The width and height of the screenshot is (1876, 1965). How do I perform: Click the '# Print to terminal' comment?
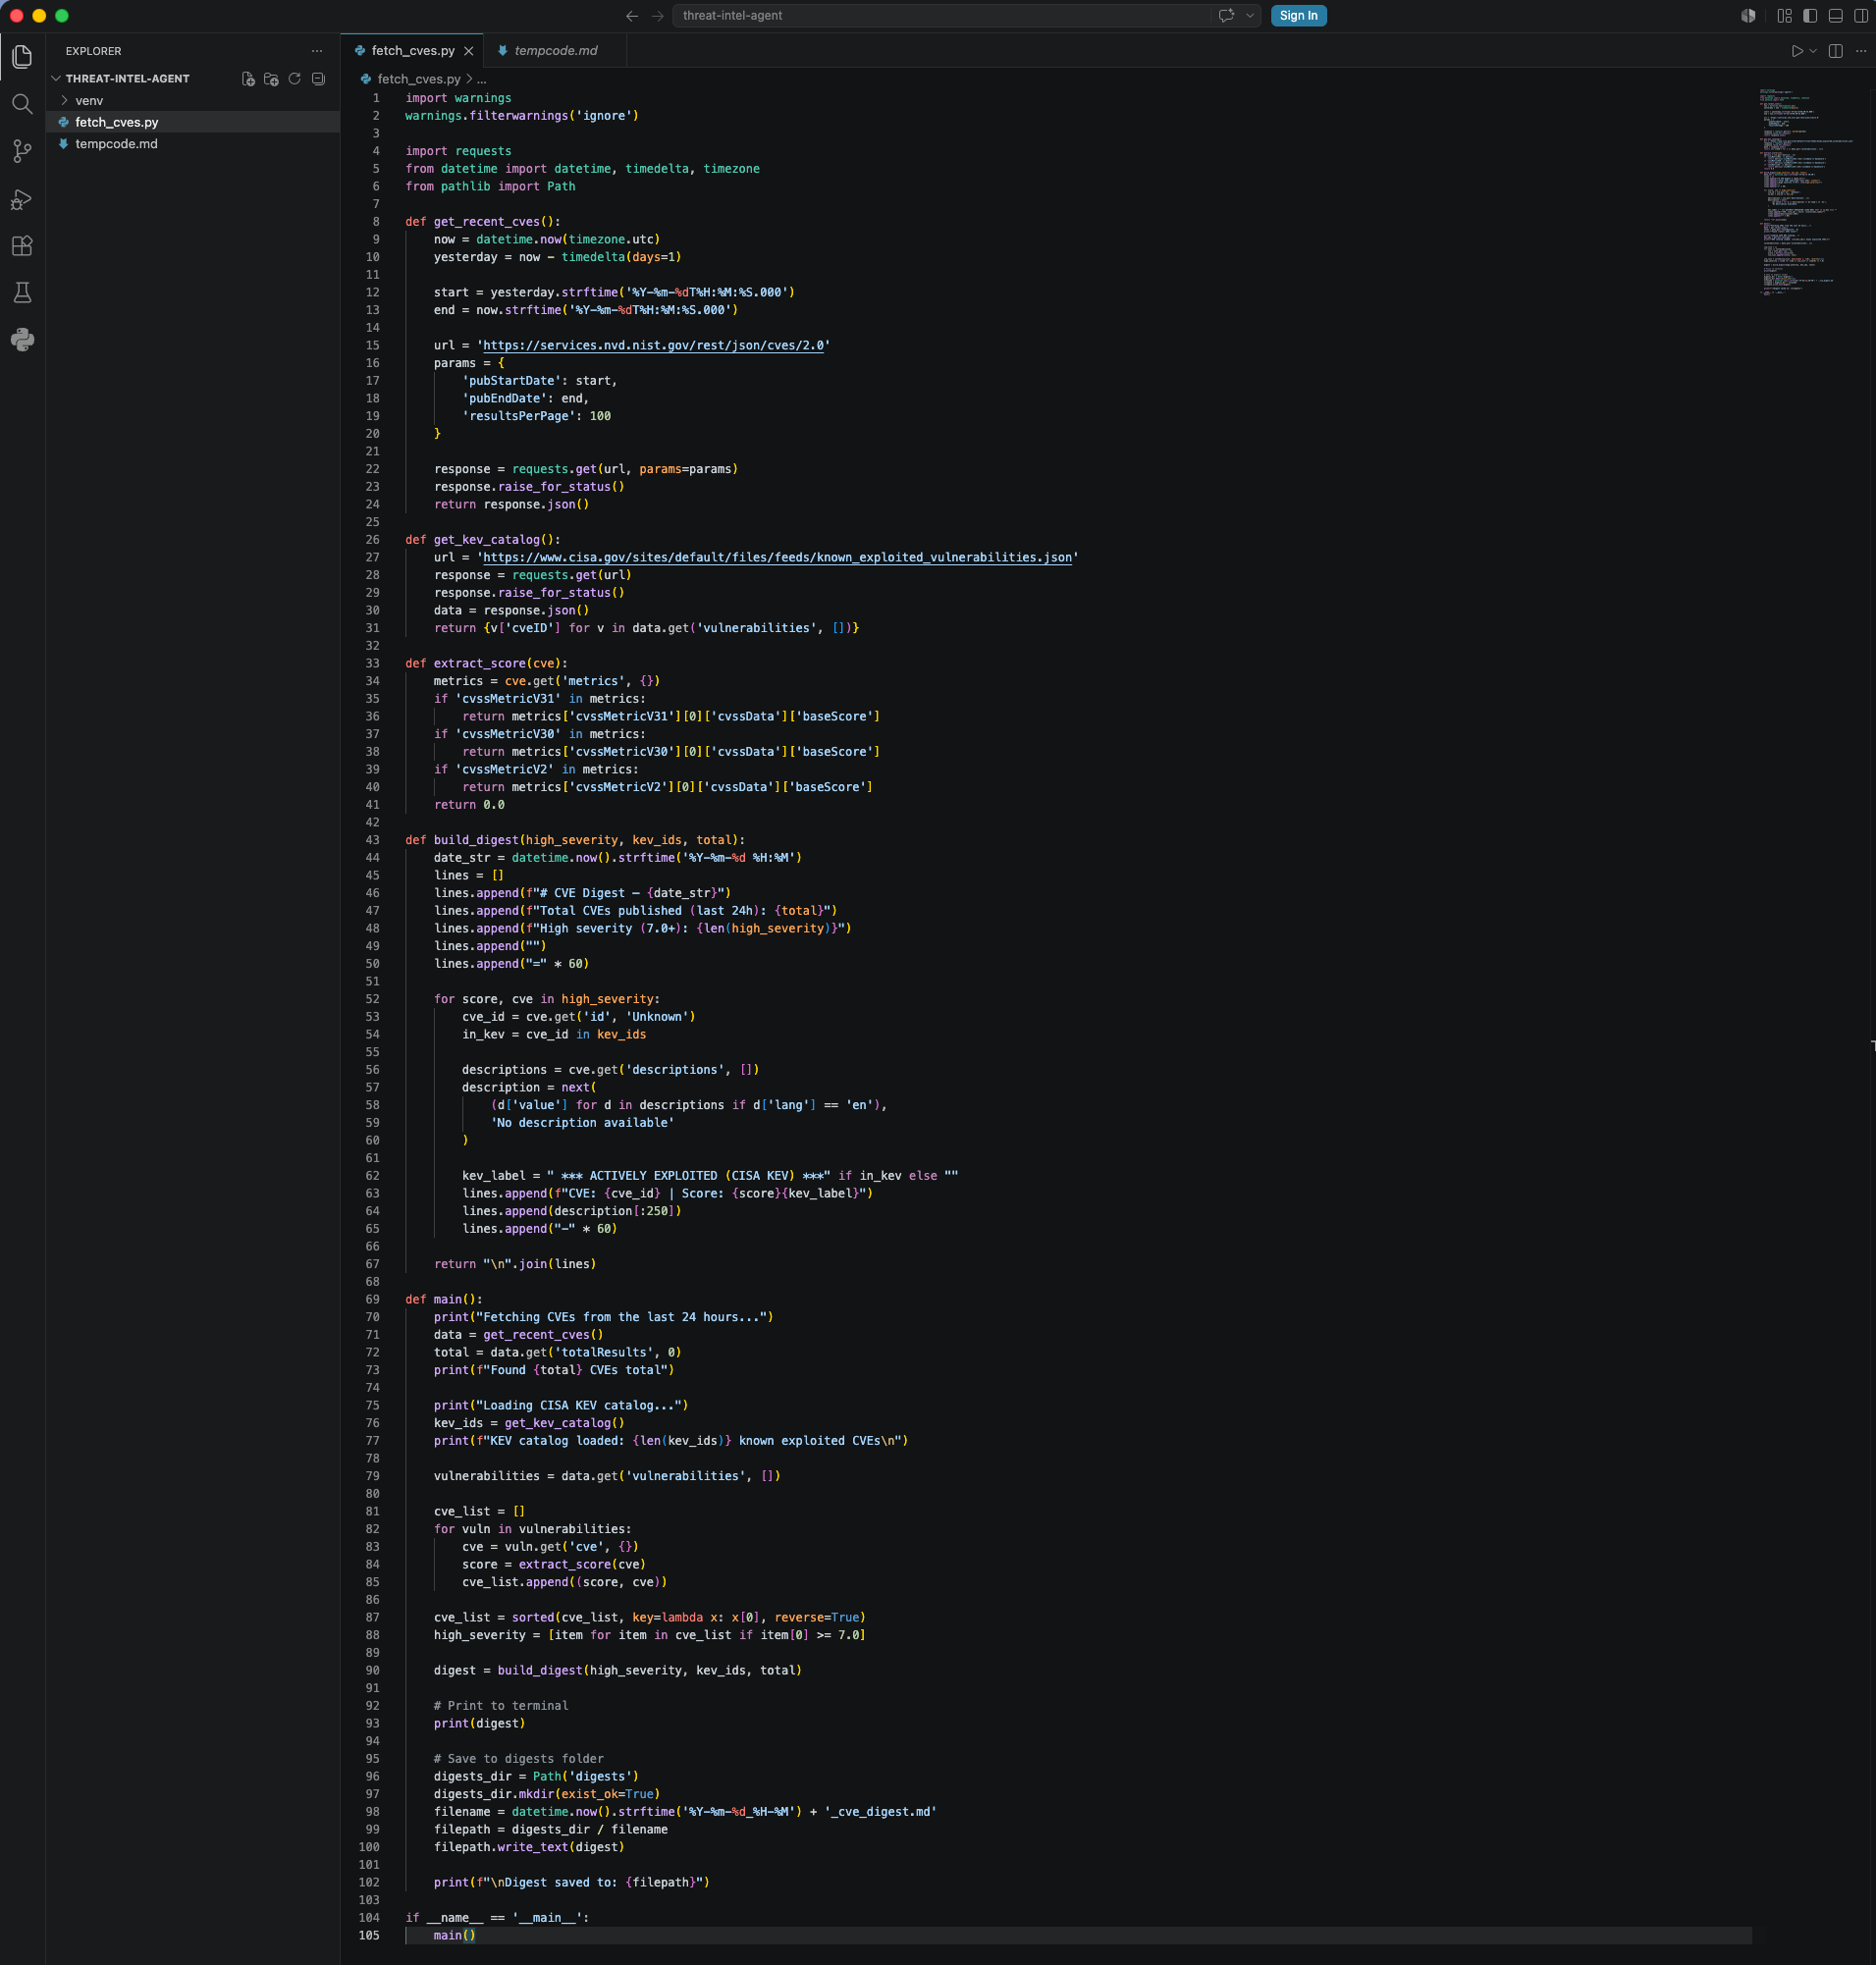[x=500, y=1705]
